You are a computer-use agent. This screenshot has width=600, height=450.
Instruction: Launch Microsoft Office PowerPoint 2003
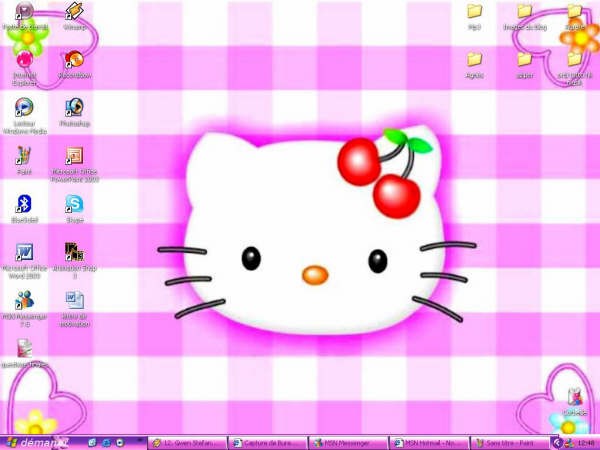click(x=75, y=165)
